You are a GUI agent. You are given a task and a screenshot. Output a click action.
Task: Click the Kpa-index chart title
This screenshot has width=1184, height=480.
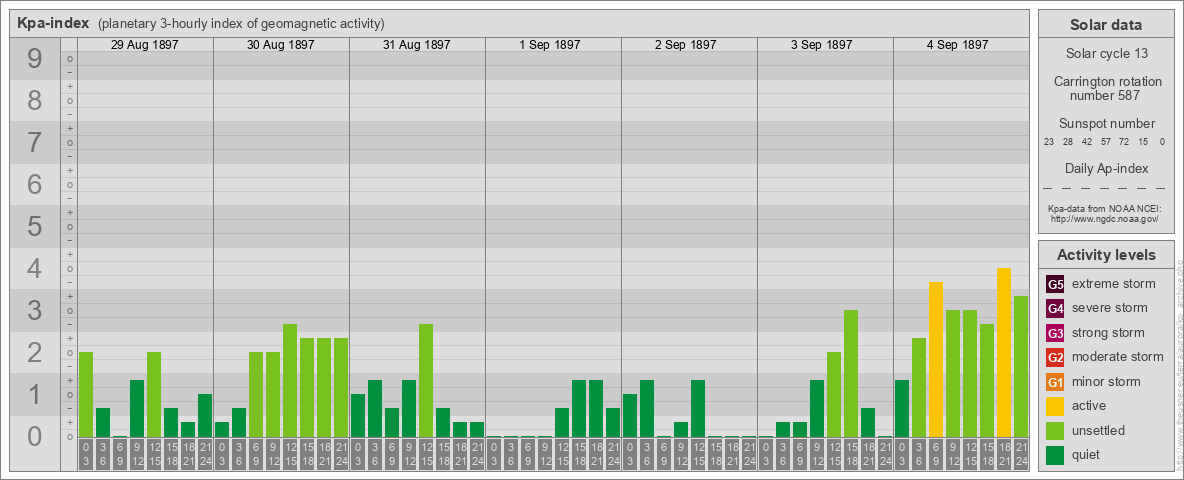(x=53, y=23)
